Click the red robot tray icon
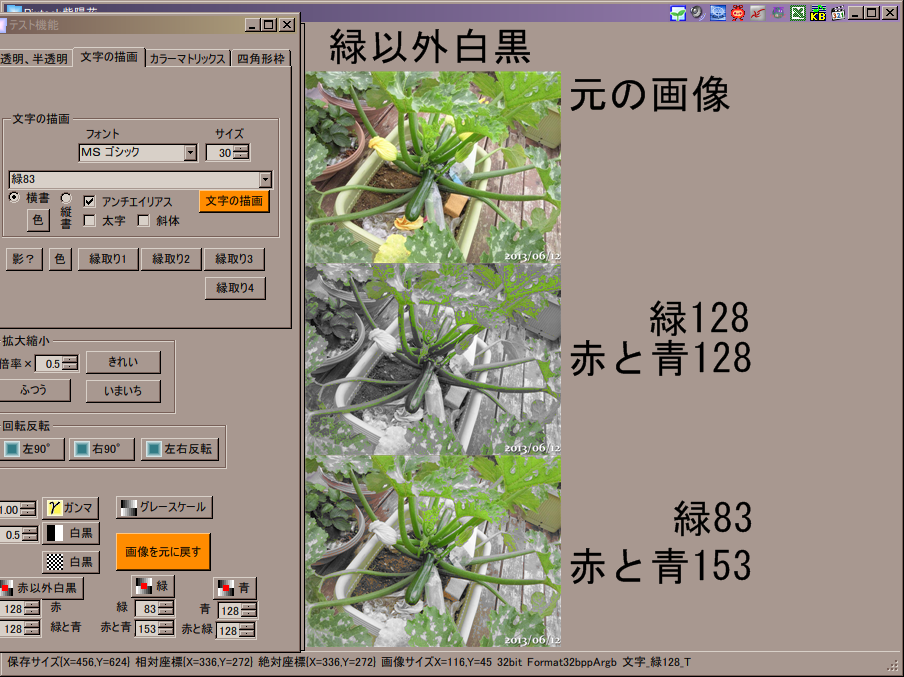 coord(737,13)
